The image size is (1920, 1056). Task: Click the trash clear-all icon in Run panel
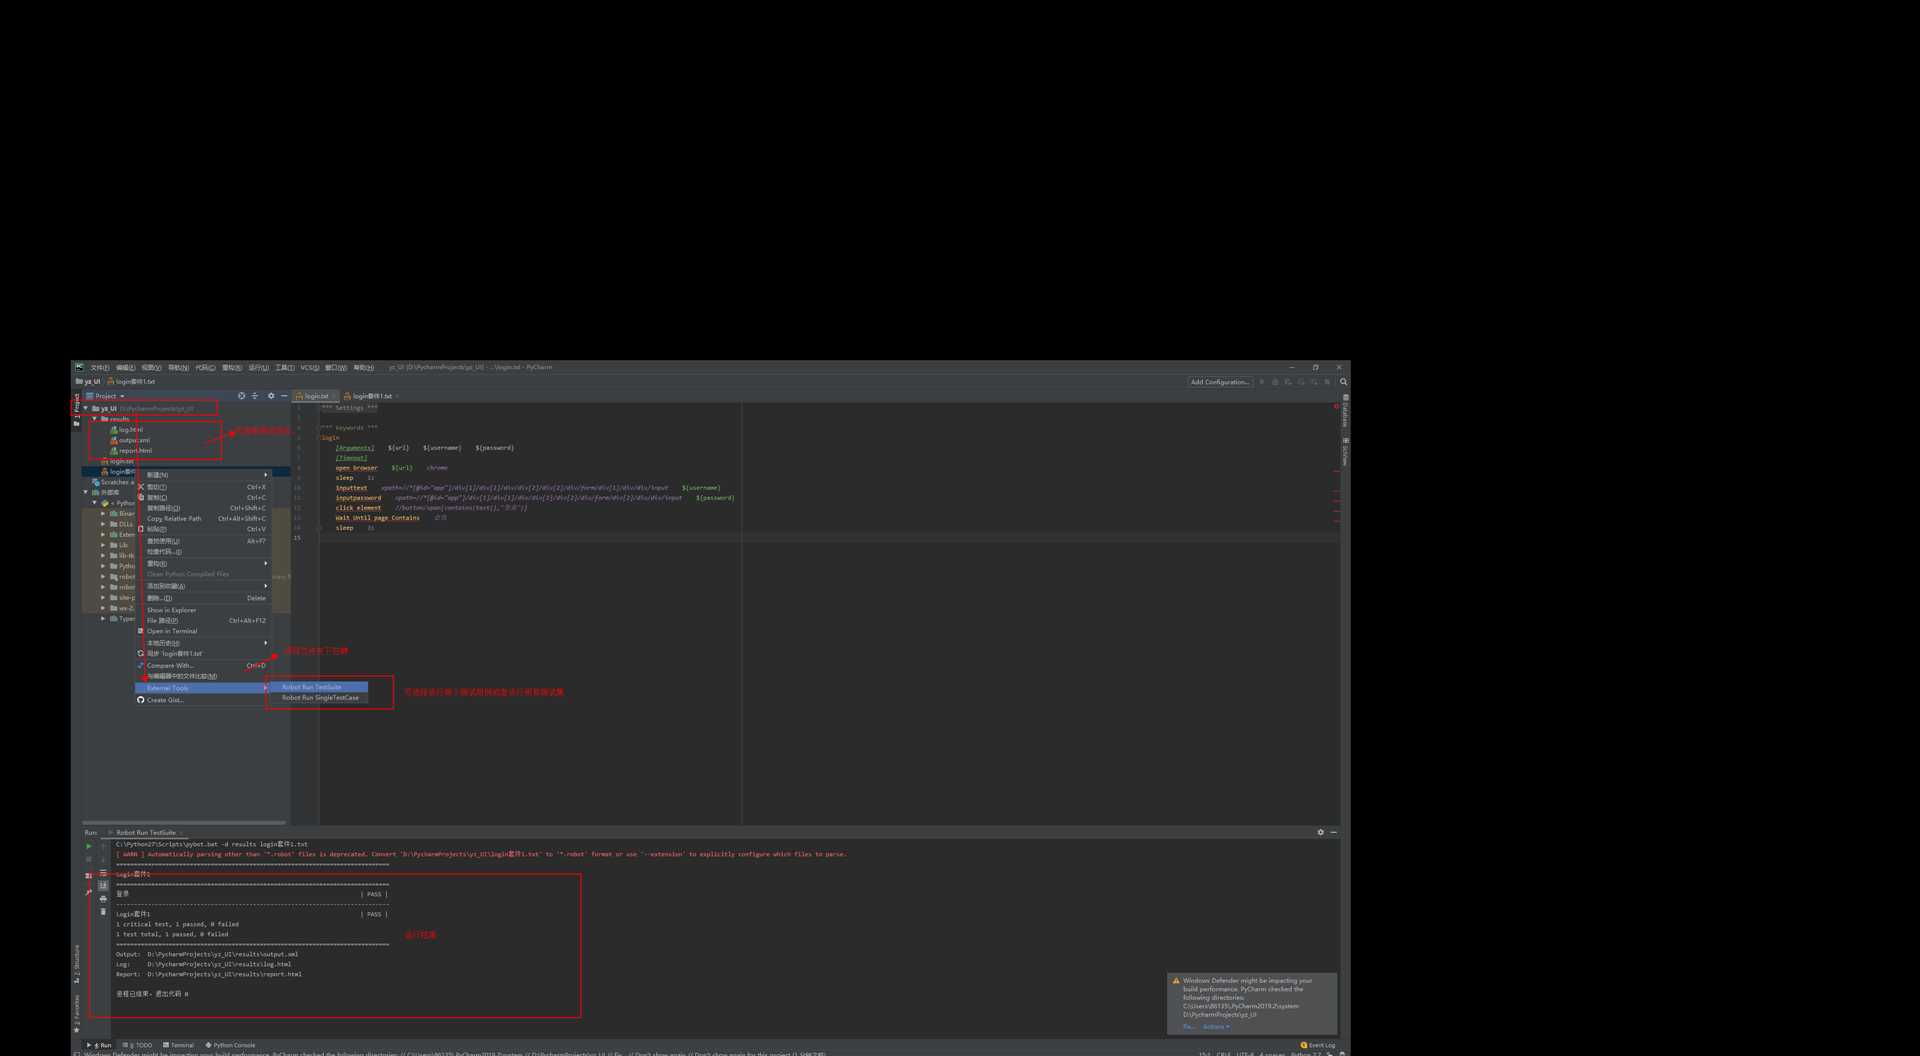pos(103,912)
